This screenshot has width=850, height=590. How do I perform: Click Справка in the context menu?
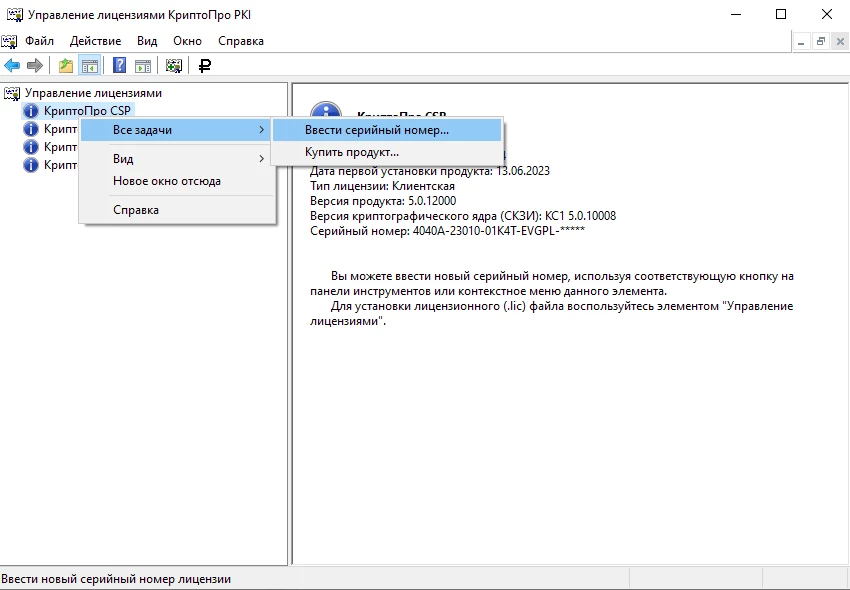(x=136, y=210)
